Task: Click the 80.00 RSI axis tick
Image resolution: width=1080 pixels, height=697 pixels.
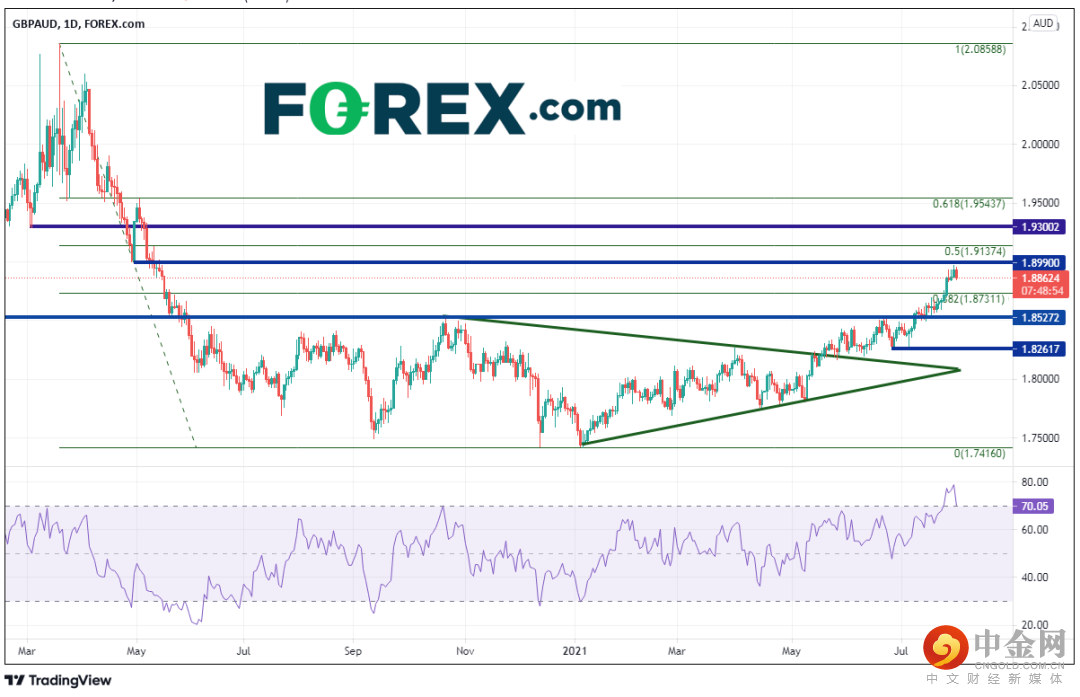Action: (x=1035, y=482)
